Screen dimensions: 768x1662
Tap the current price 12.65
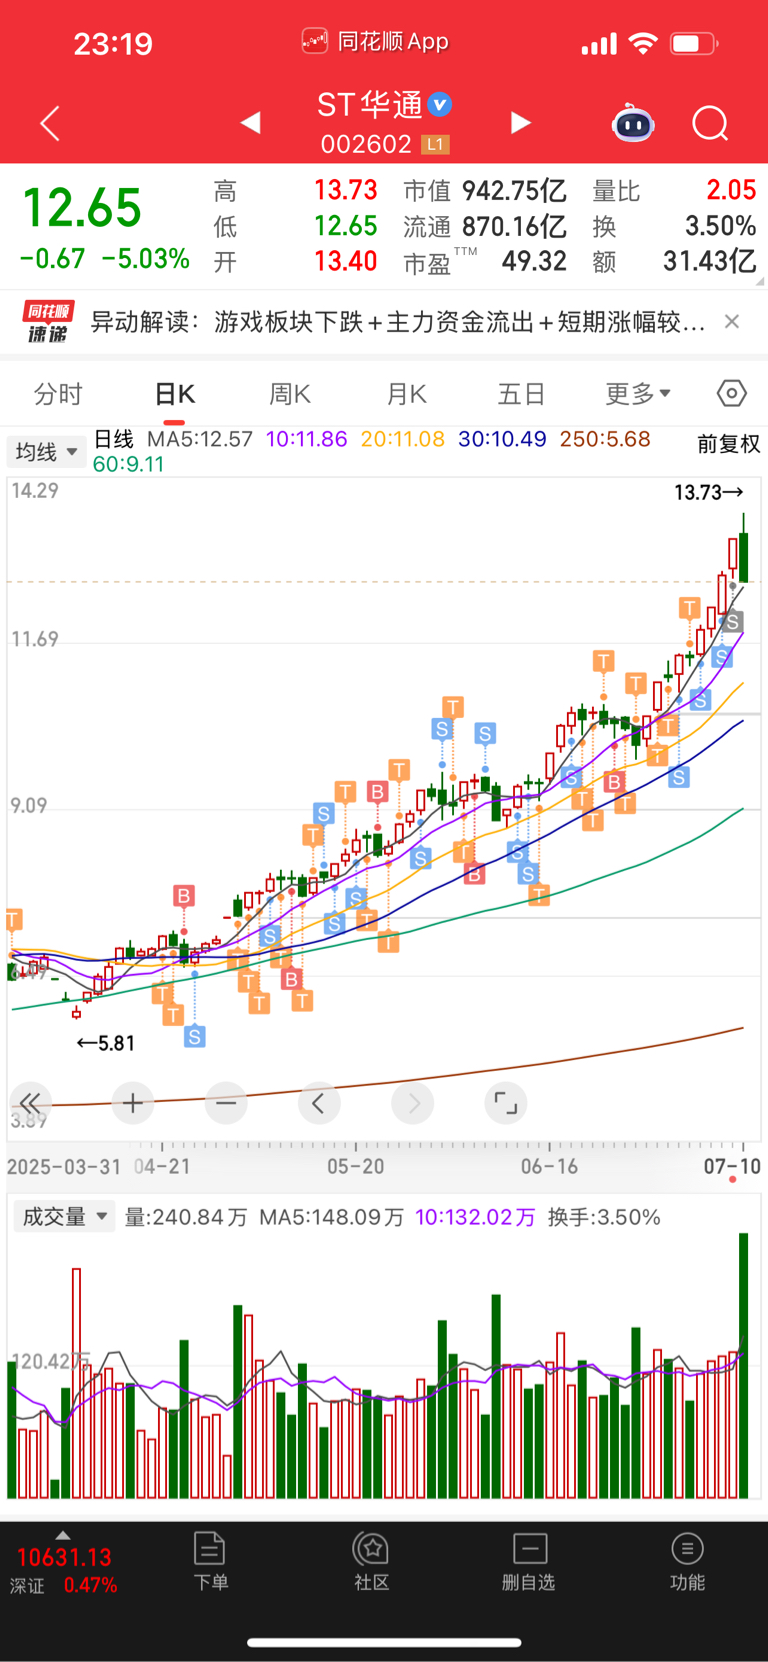point(83,209)
